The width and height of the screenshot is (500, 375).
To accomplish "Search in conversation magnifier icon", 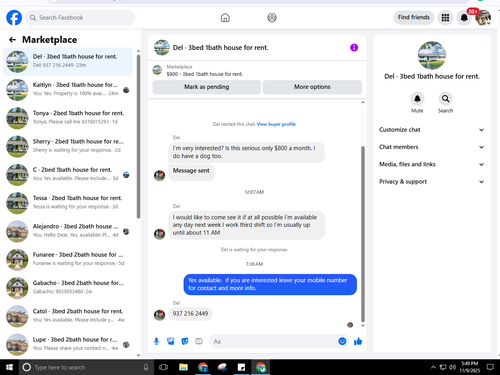I will [446, 99].
